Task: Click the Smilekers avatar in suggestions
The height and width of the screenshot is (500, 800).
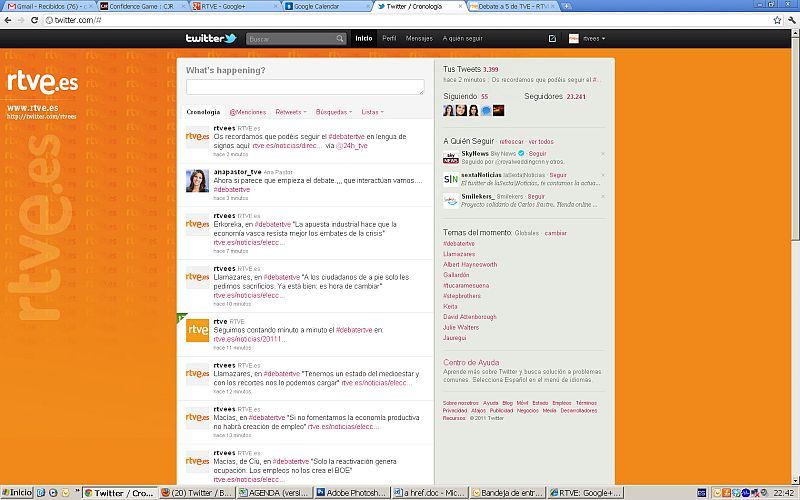Action: (x=451, y=200)
